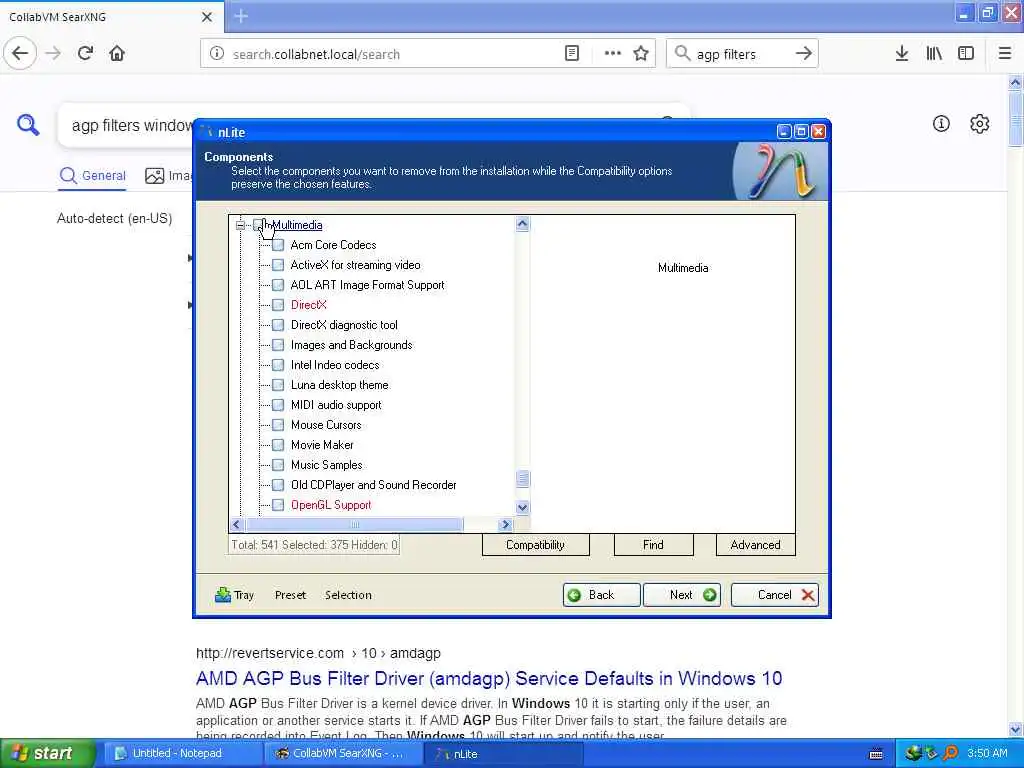Check Images and Backgrounds checkbox
This screenshot has width=1024, height=768.
click(x=278, y=345)
